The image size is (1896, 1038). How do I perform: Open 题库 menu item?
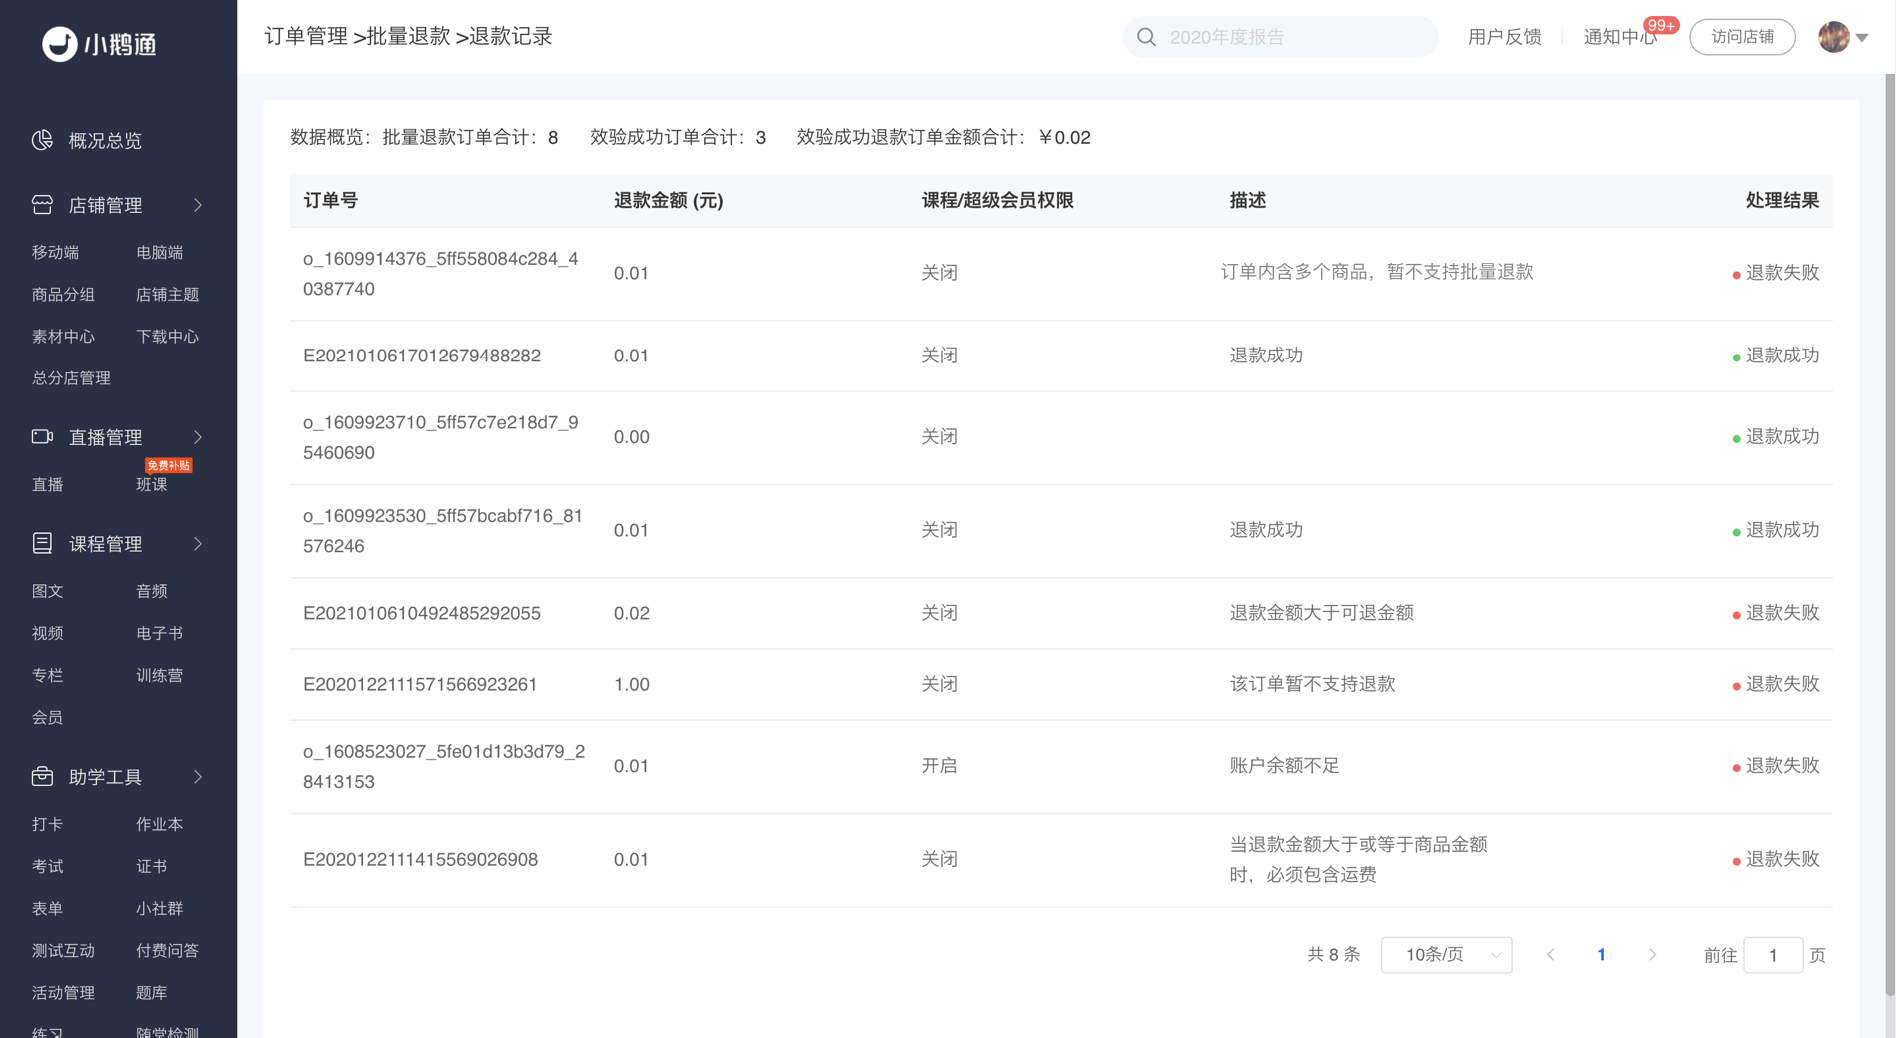pyautogui.click(x=151, y=992)
